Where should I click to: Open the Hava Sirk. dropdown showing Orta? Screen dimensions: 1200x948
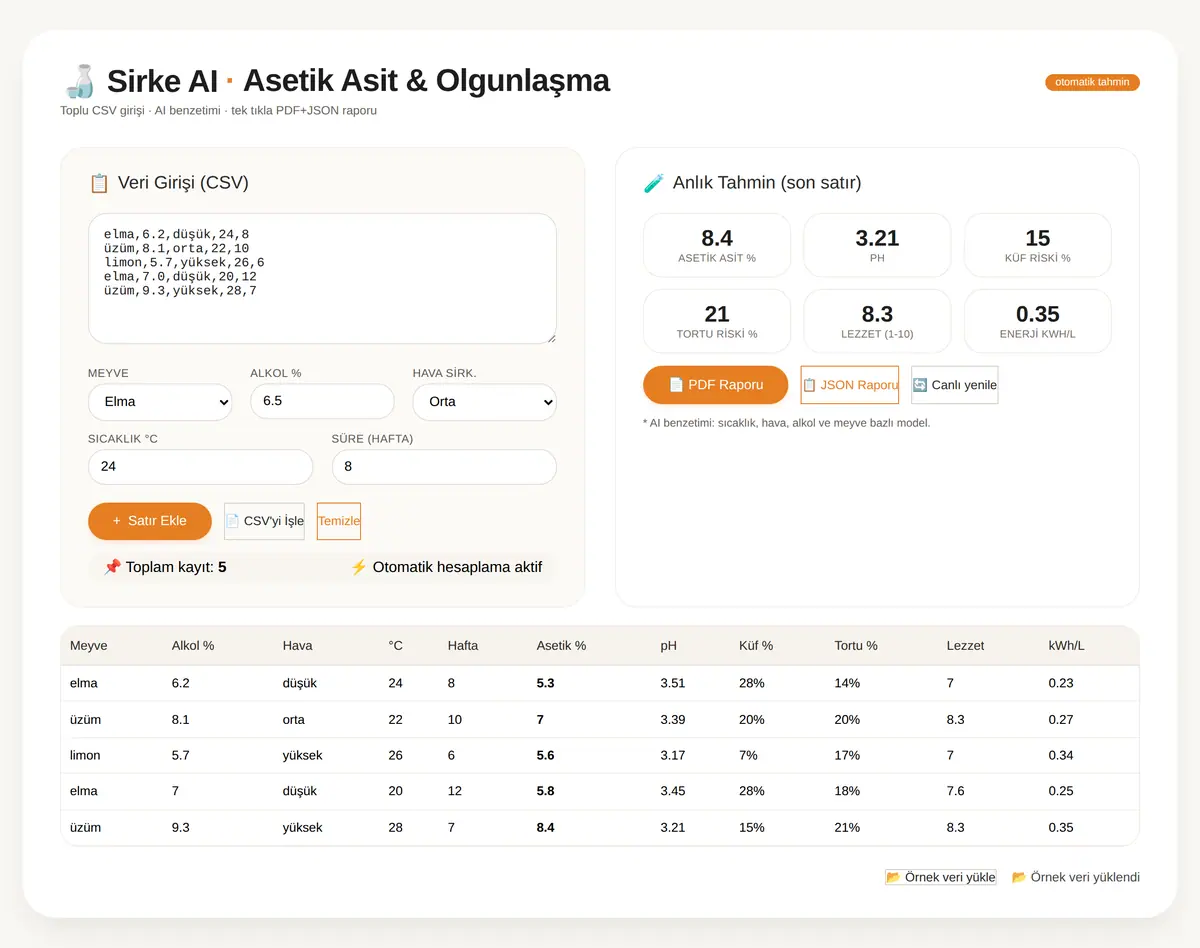click(485, 402)
